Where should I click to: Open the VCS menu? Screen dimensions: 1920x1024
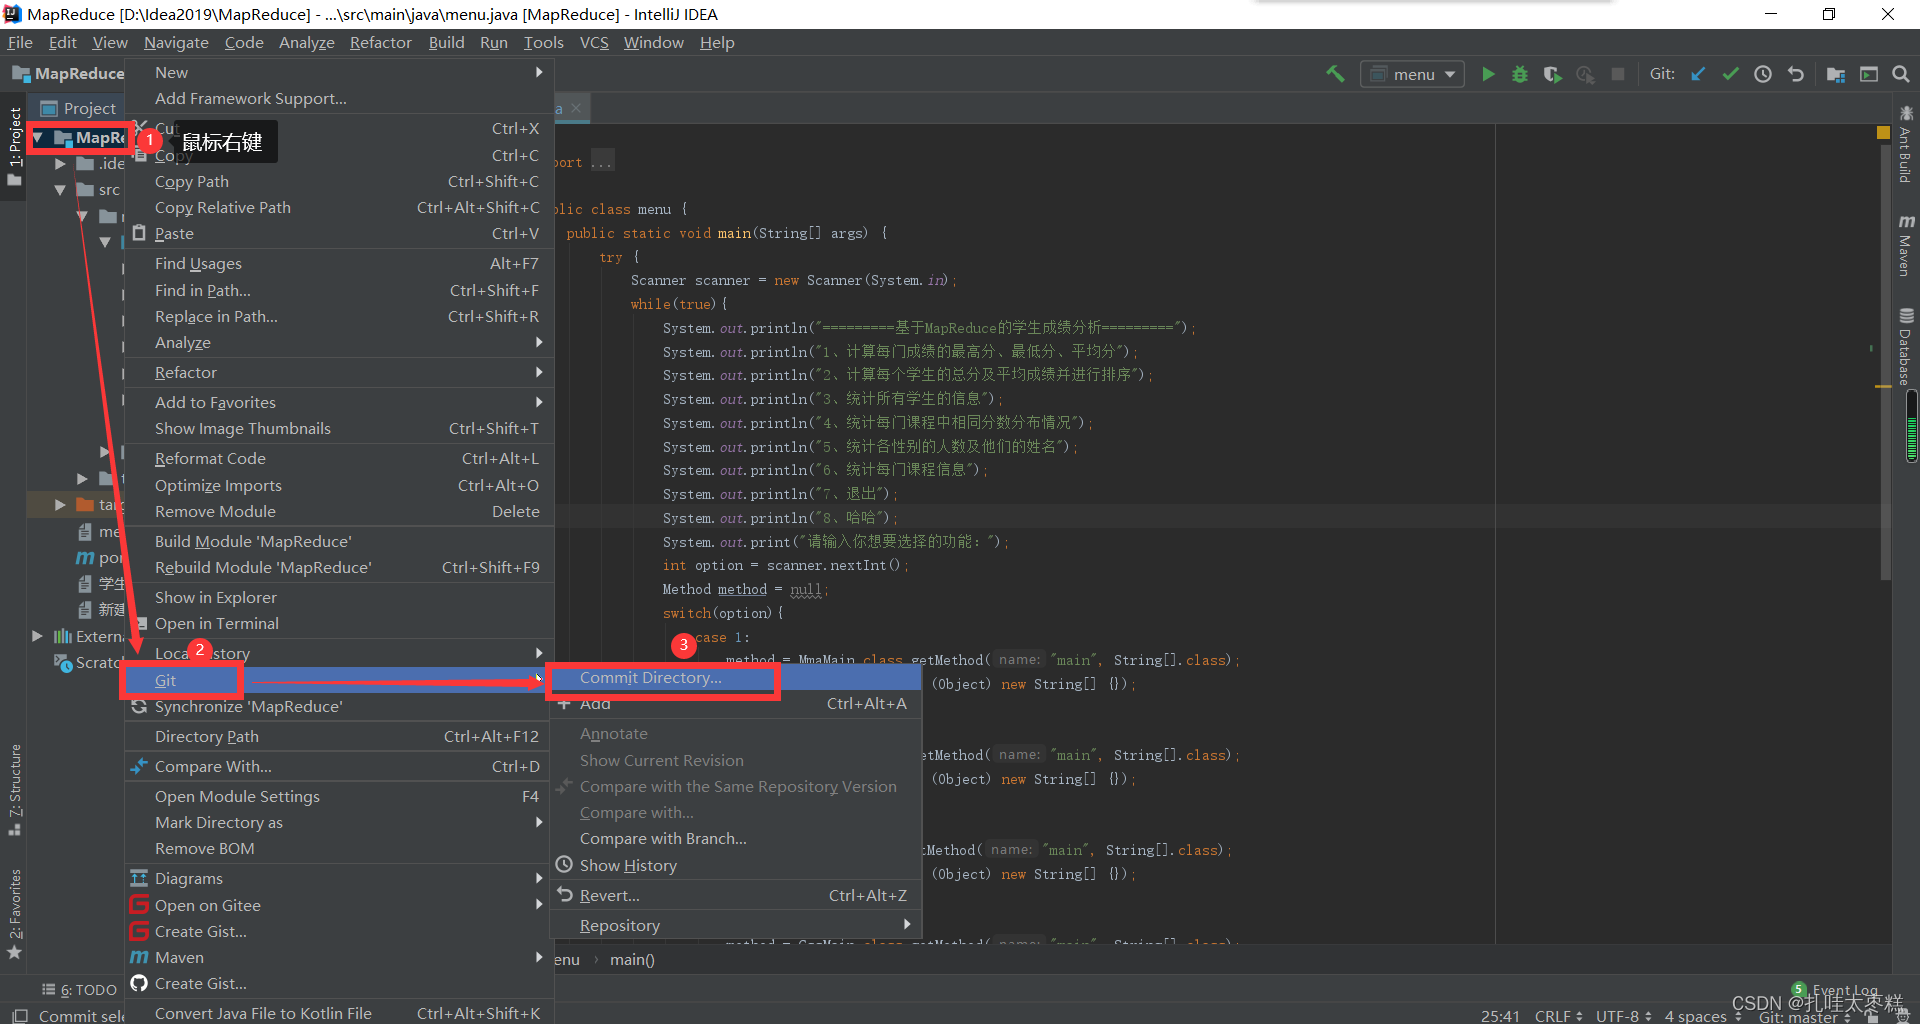594,42
